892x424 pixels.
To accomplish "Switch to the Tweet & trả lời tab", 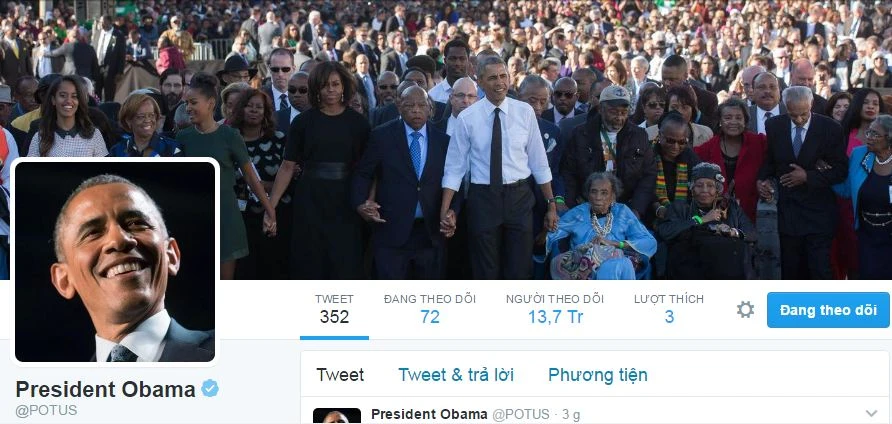I will click(x=456, y=375).
